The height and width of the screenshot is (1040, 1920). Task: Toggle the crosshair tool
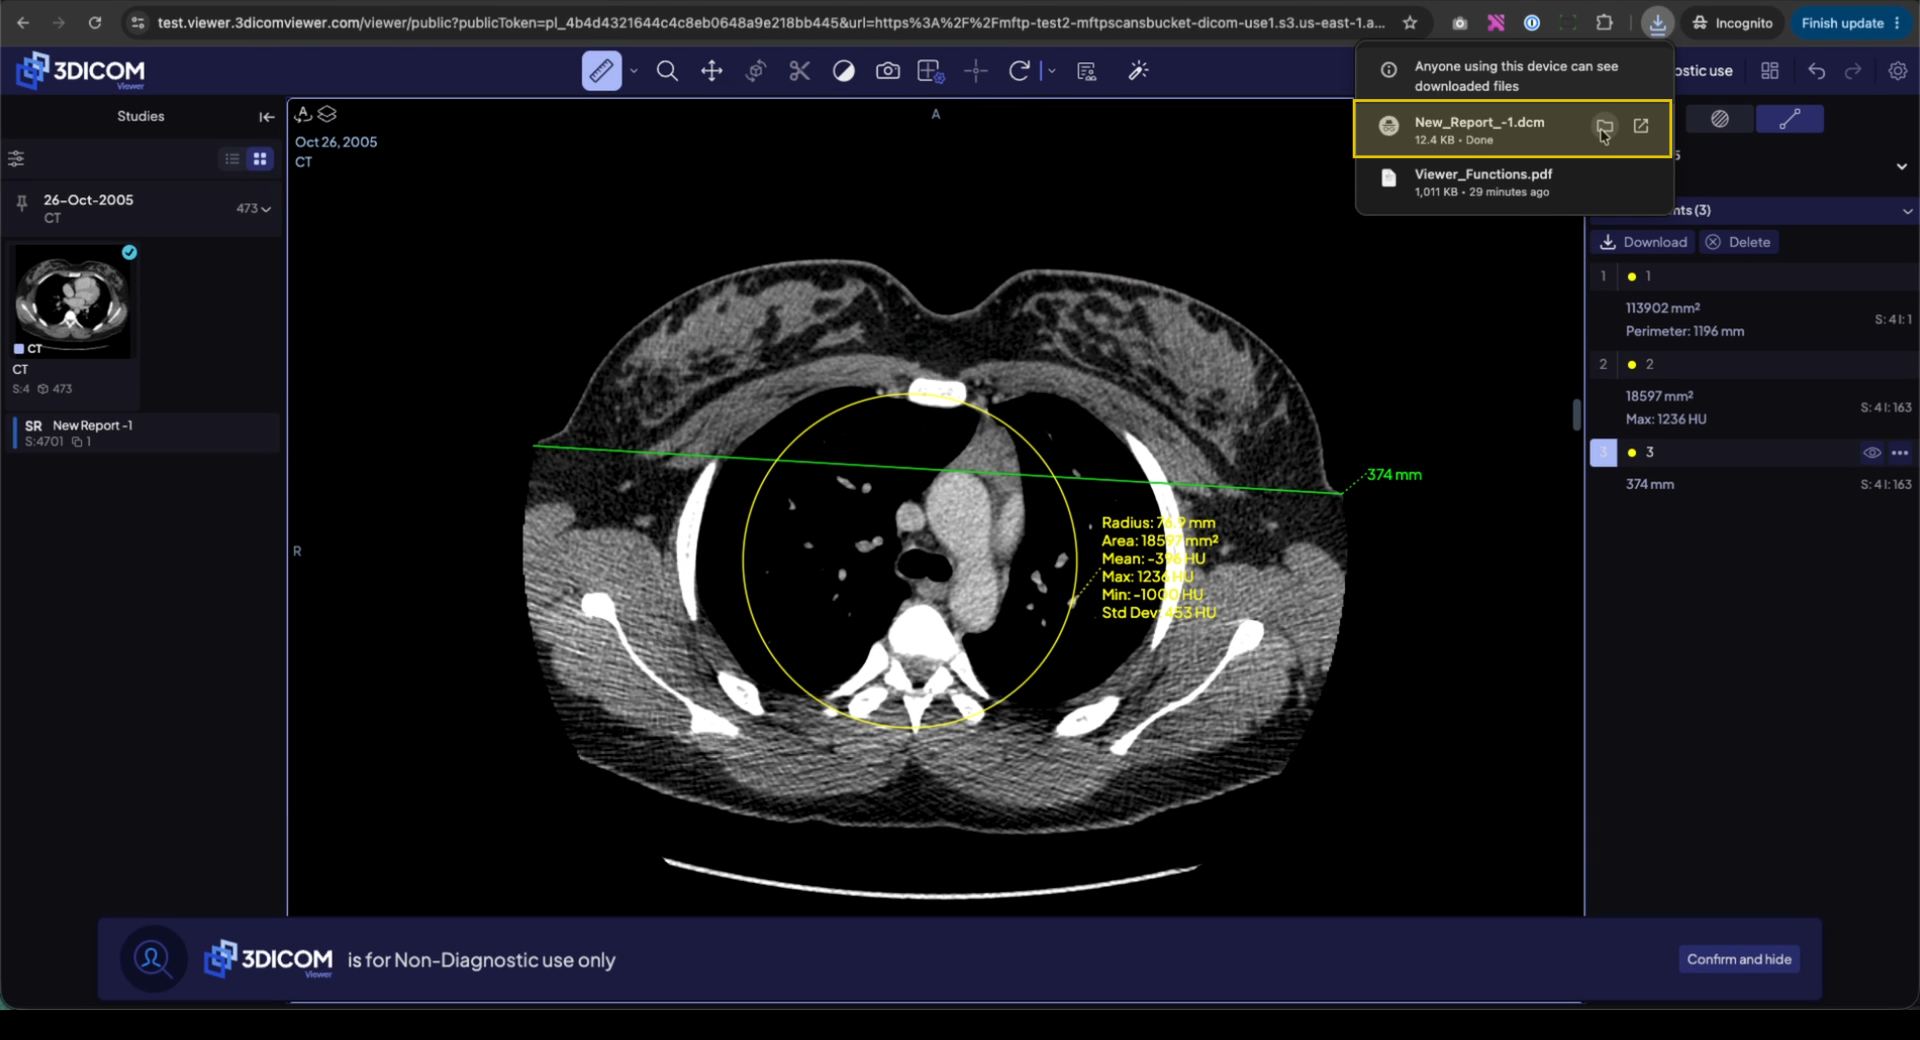click(976, 71)
